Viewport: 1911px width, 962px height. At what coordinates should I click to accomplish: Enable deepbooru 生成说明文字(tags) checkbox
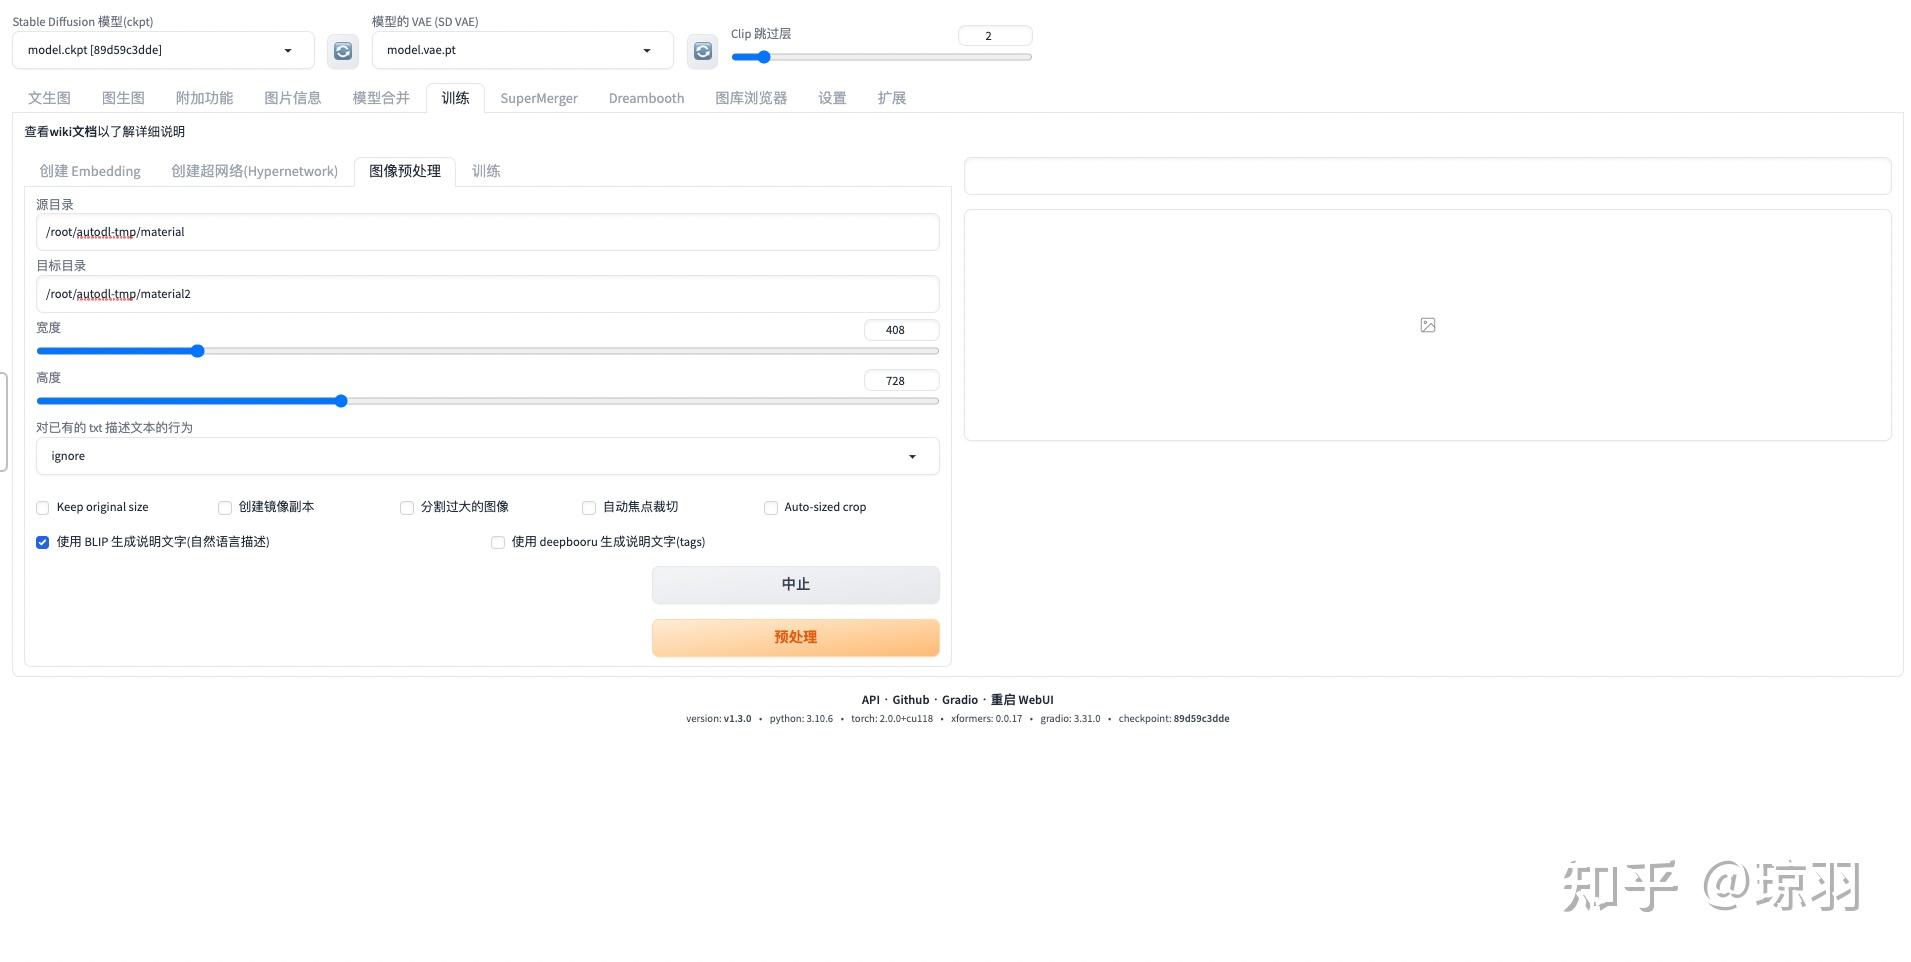(x=498, y=542)
